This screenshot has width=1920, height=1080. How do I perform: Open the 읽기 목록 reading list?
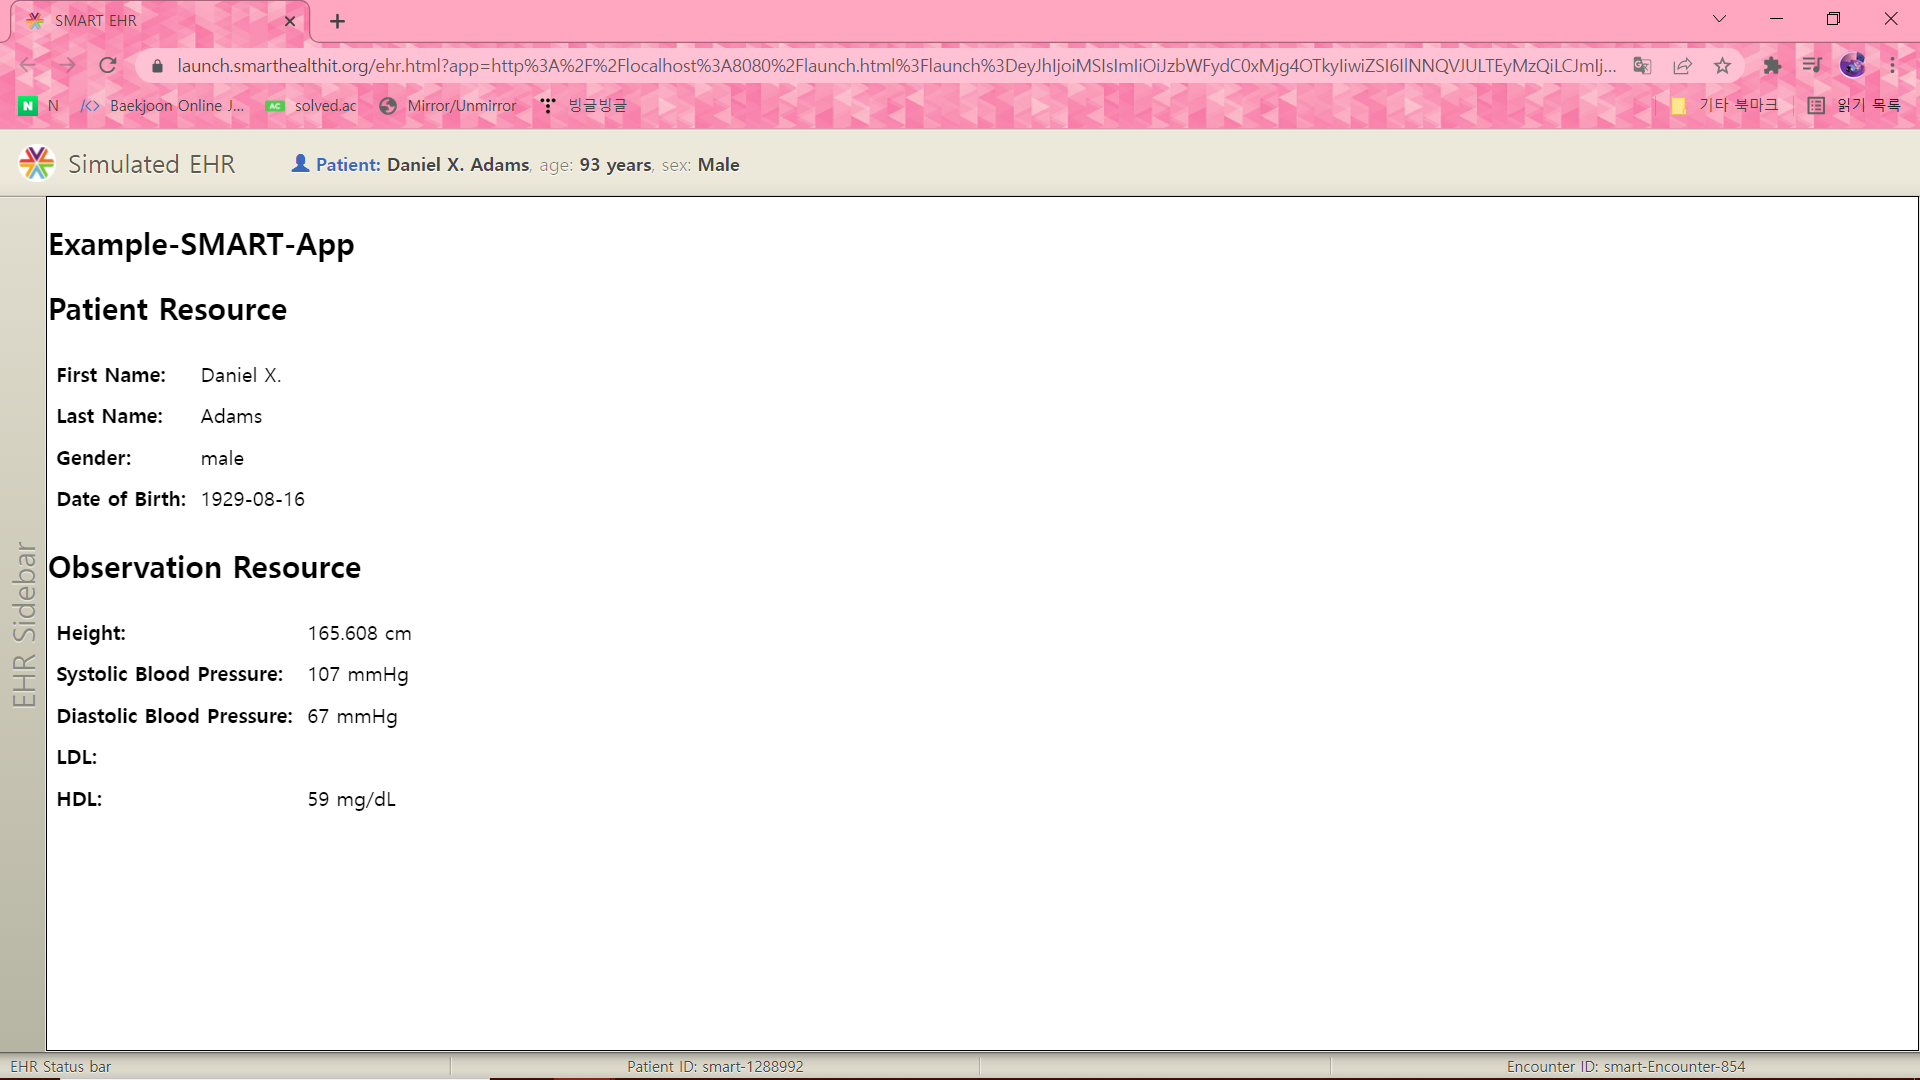[x=1855, y=105]
